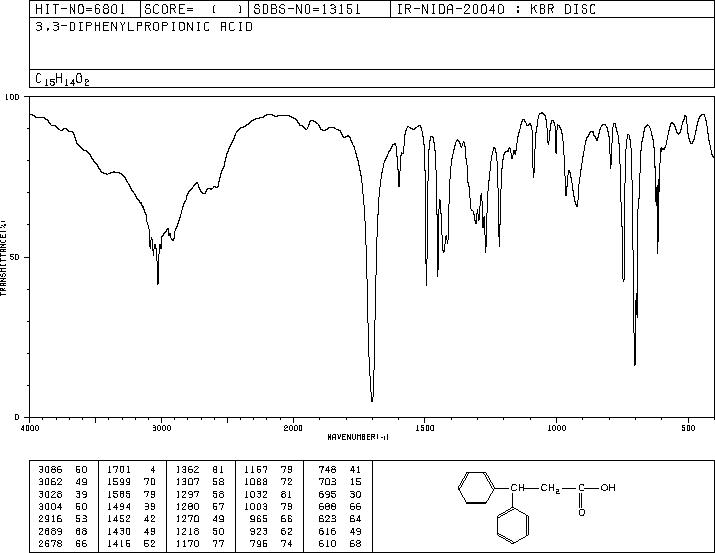
Task: Select the compound name 3,3-DIPHENYLPROPIONIC ACID
Action: click(144, 27)
